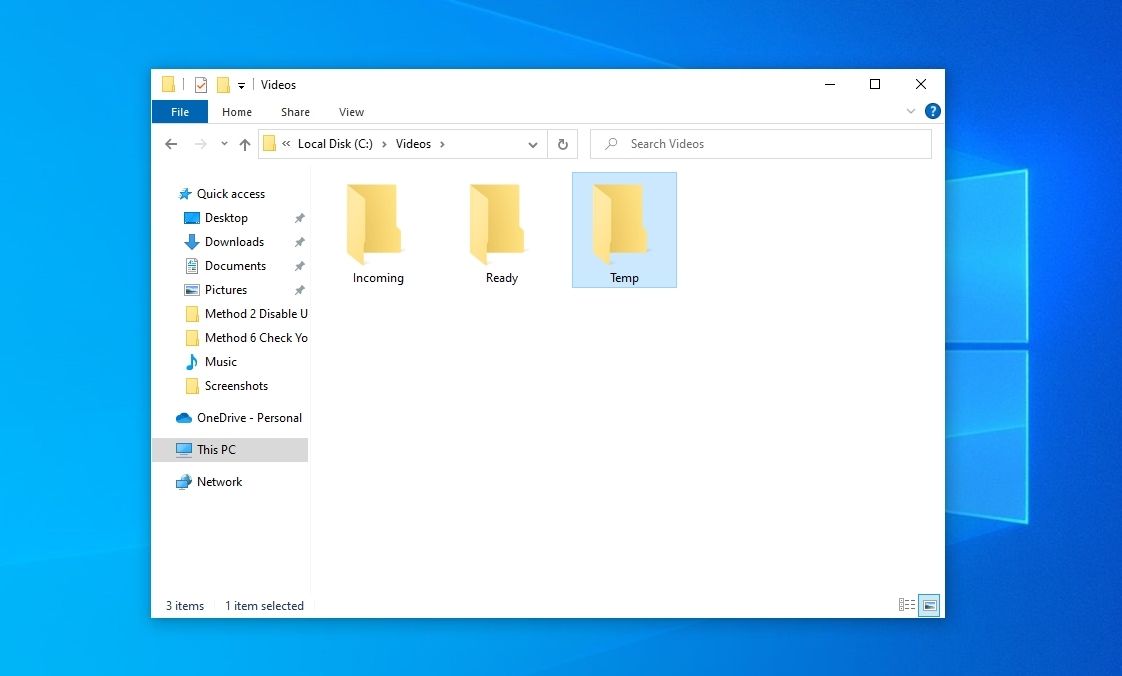This screenshot has height=676, width=1122.
Task: Click the Help question mark button
Action: tap(932, 111)
